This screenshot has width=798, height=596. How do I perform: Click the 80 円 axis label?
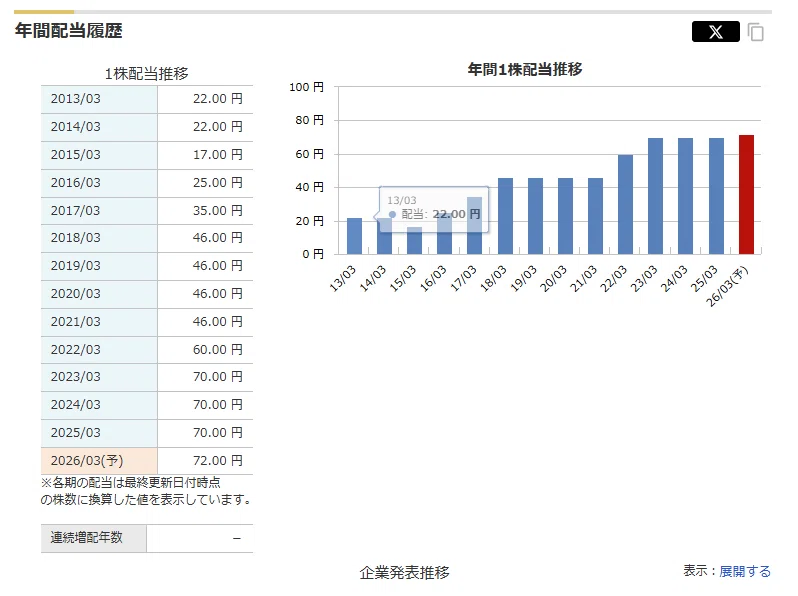(309, 120)
